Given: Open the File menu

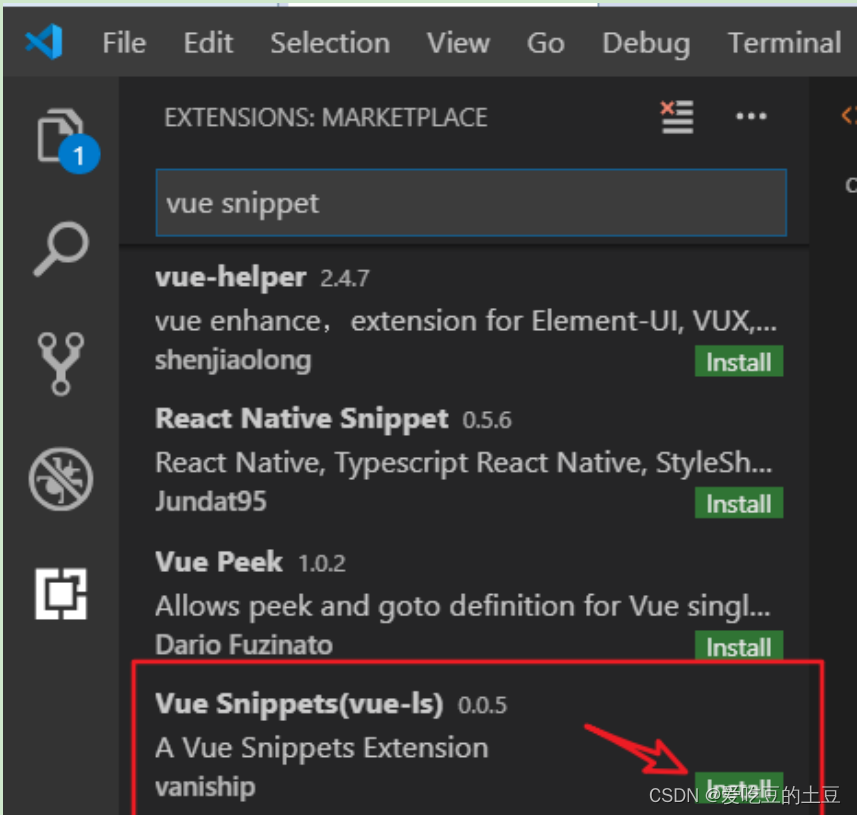Looking at the screenshot, I should pyautogui.click(x=124, y=43).
